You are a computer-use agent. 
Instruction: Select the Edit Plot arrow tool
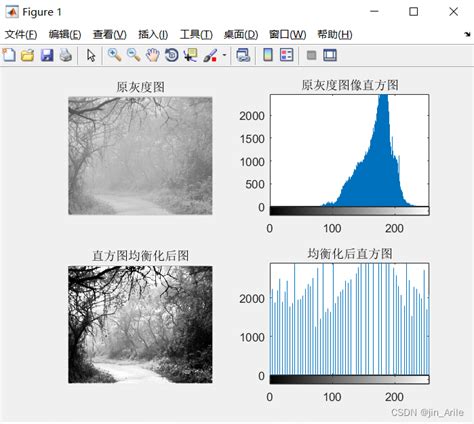[91, 55]
